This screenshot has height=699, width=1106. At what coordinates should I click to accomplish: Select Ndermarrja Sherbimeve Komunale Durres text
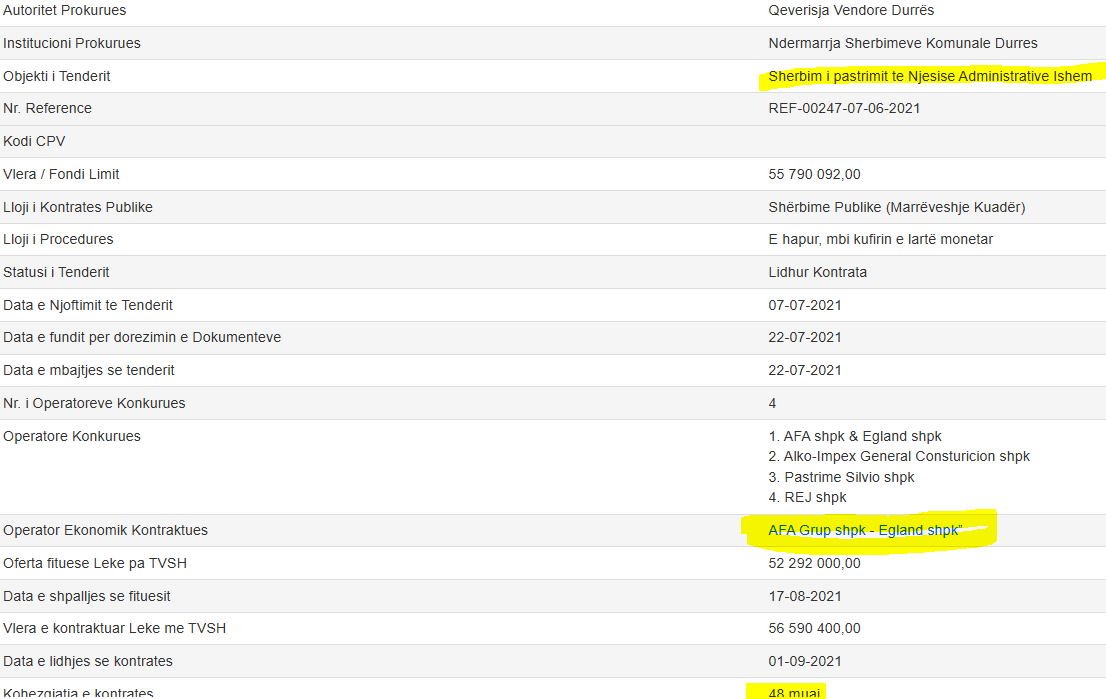[902, 43]
